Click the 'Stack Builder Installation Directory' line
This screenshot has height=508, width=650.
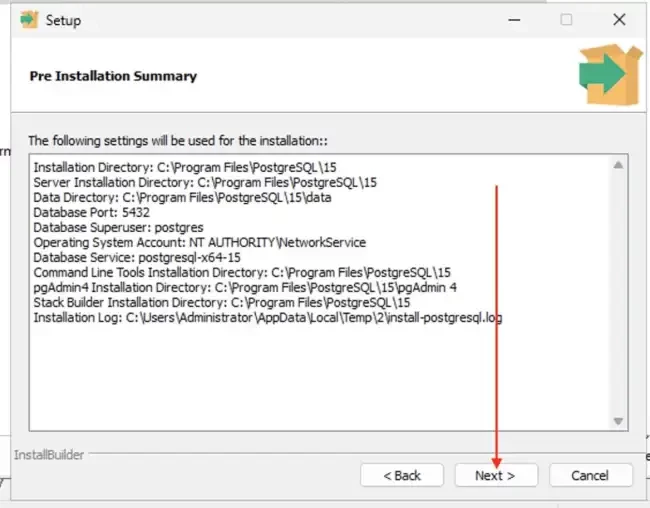tap(222, 302)
